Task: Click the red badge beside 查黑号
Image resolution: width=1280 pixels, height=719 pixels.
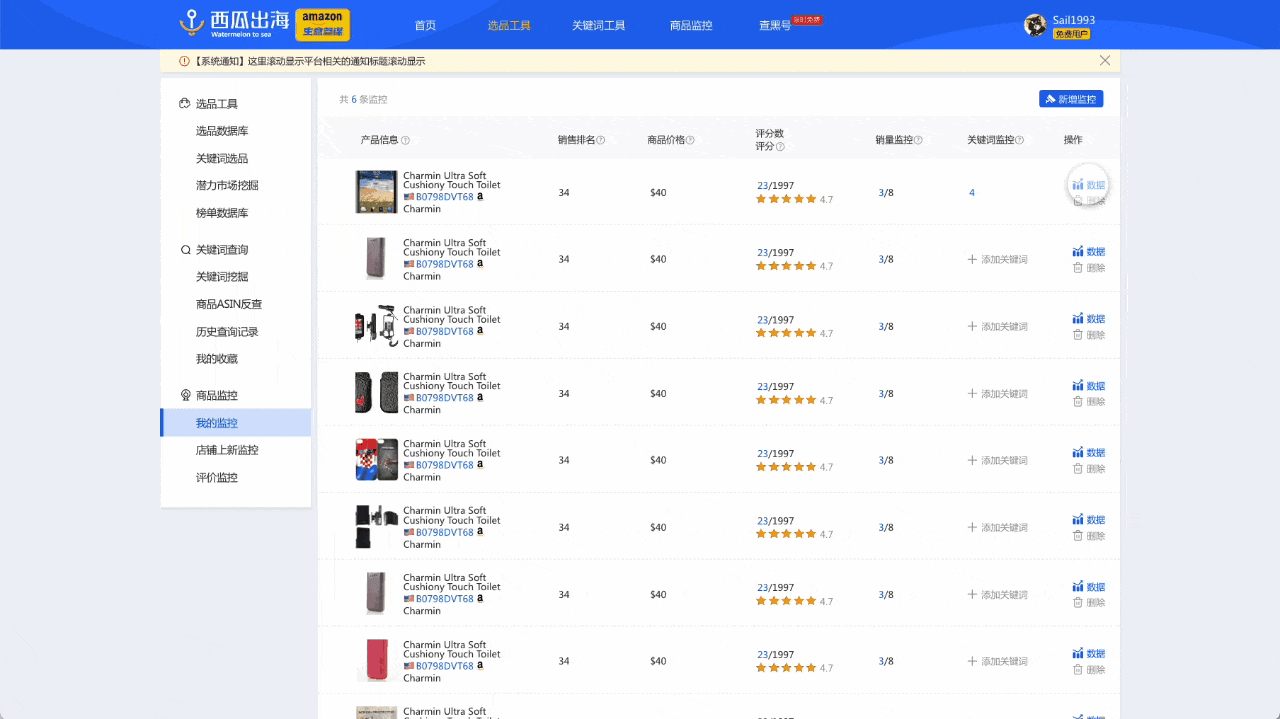Action: (807, 19)
